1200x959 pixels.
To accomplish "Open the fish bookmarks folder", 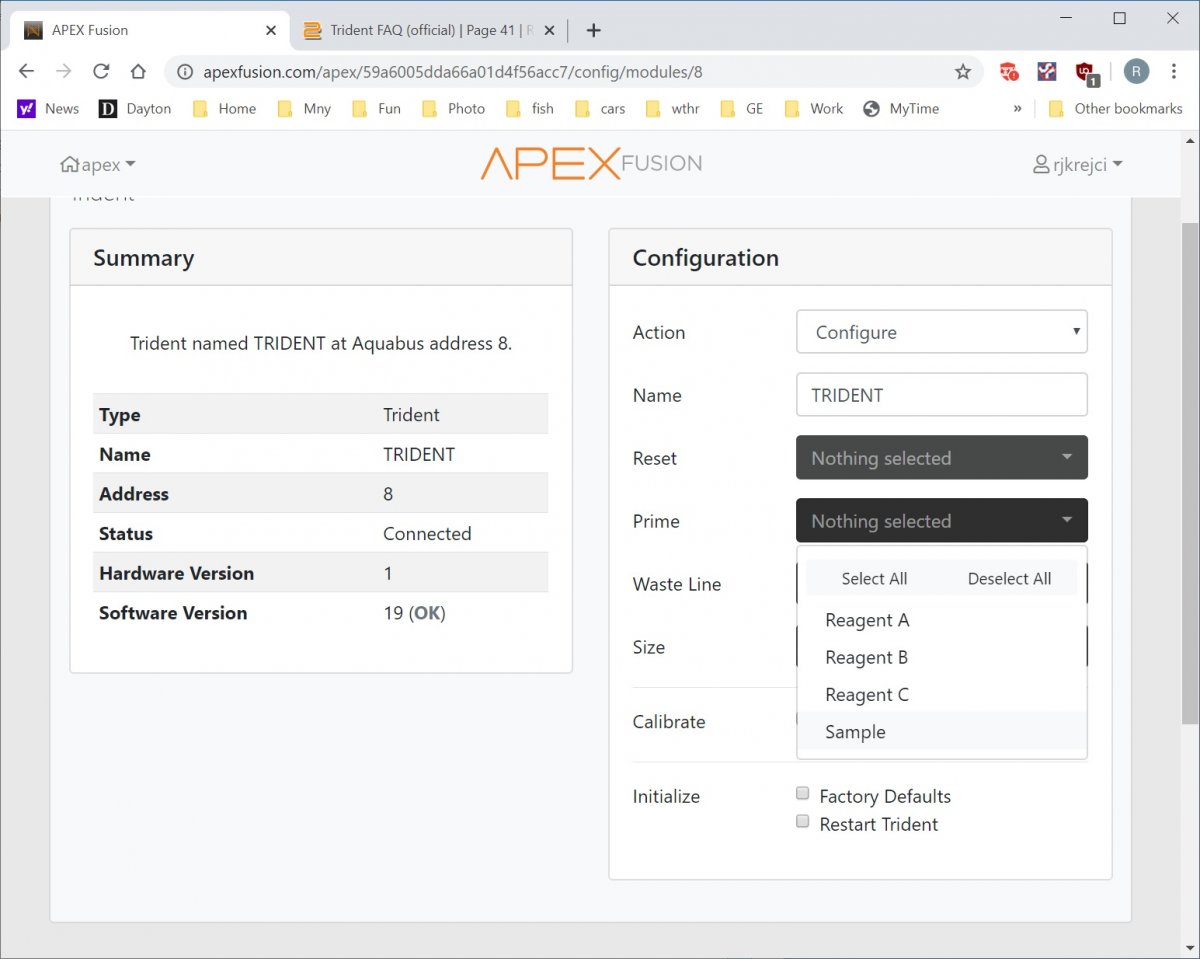I will pos(530,108).
